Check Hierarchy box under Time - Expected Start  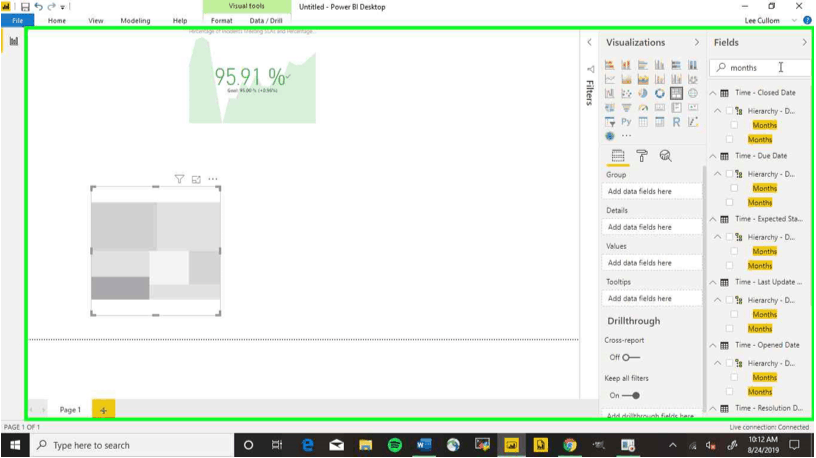(729, 237)
